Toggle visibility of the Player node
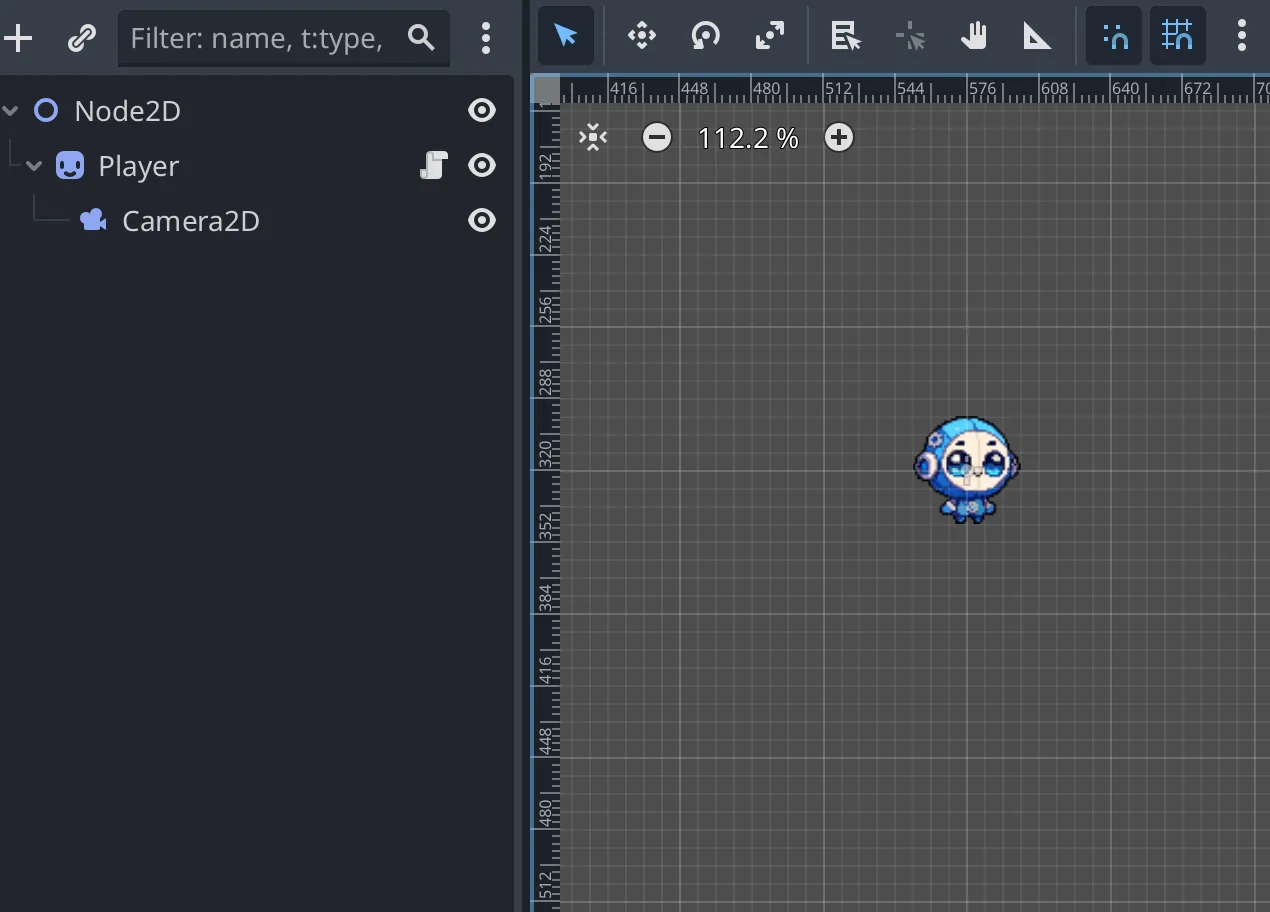Image resolution: width=1270 pixels, height=912 pixels. pos(482,165)
